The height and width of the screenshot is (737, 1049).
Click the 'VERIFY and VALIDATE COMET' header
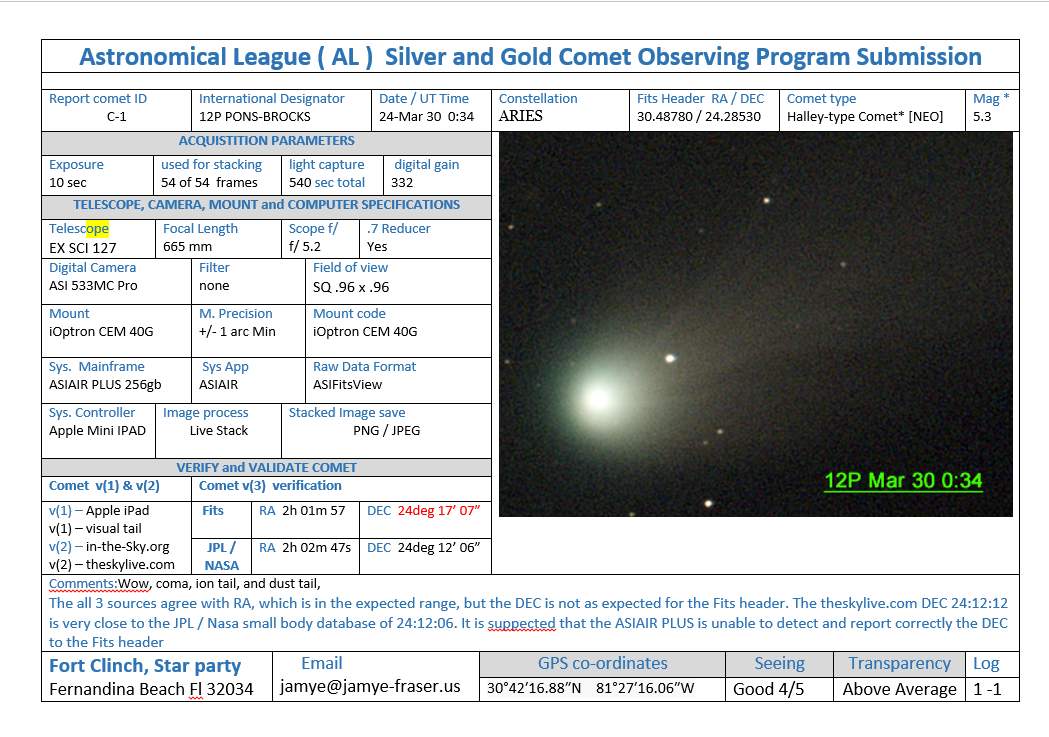266,467
